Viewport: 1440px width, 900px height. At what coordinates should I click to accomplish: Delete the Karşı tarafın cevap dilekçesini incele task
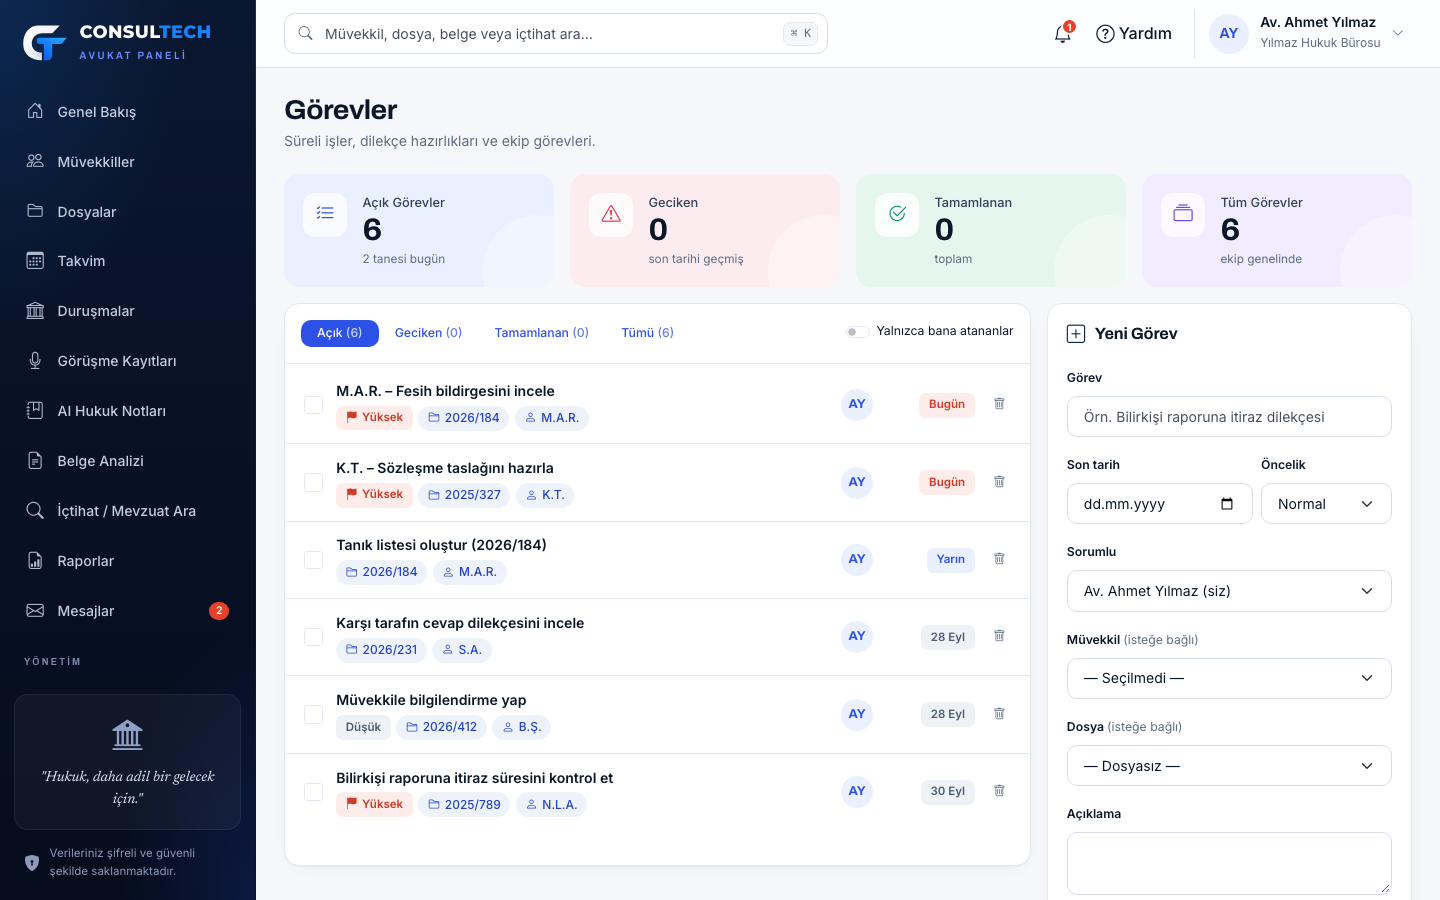tap(999, 636)
